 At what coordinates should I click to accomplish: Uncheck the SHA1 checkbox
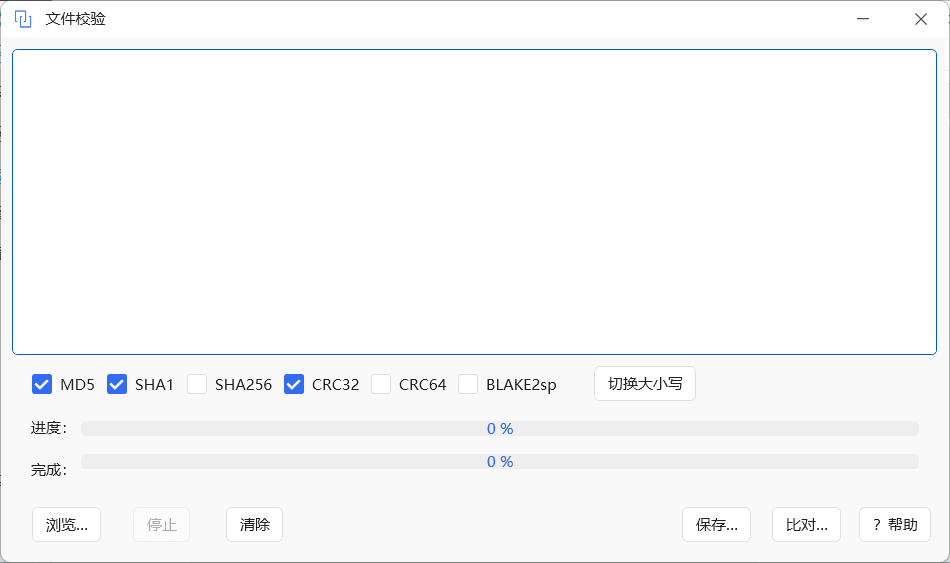[x=117, y=384]
